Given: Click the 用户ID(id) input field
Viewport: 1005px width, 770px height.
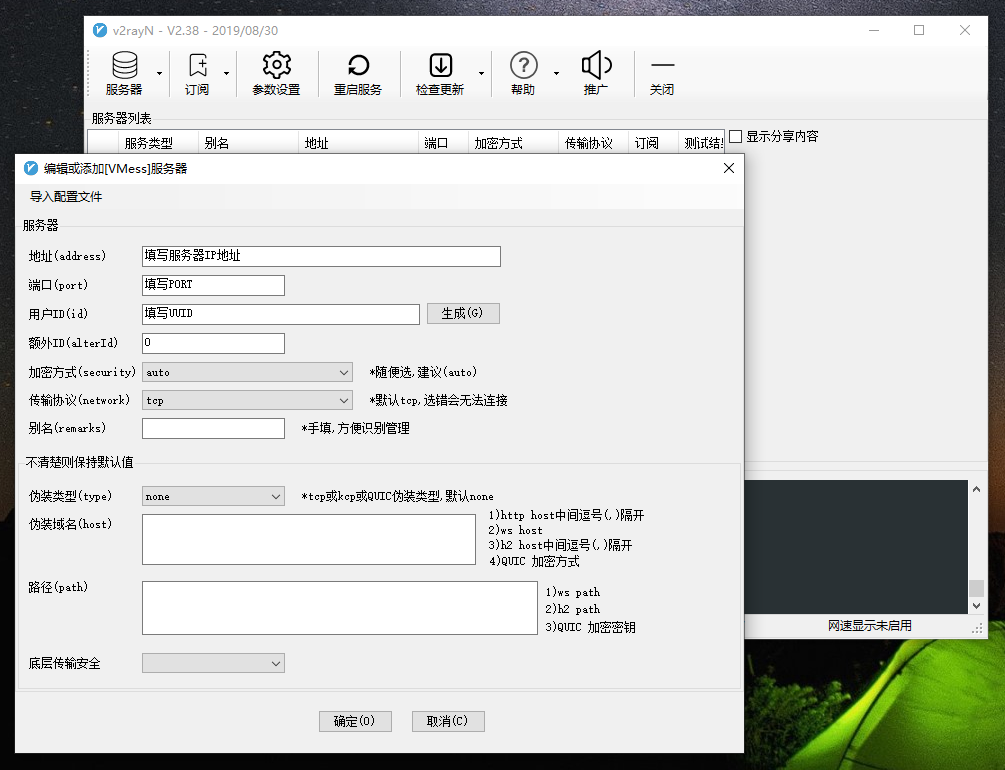Looking at the screenshot, I should (x=281, y=314).
